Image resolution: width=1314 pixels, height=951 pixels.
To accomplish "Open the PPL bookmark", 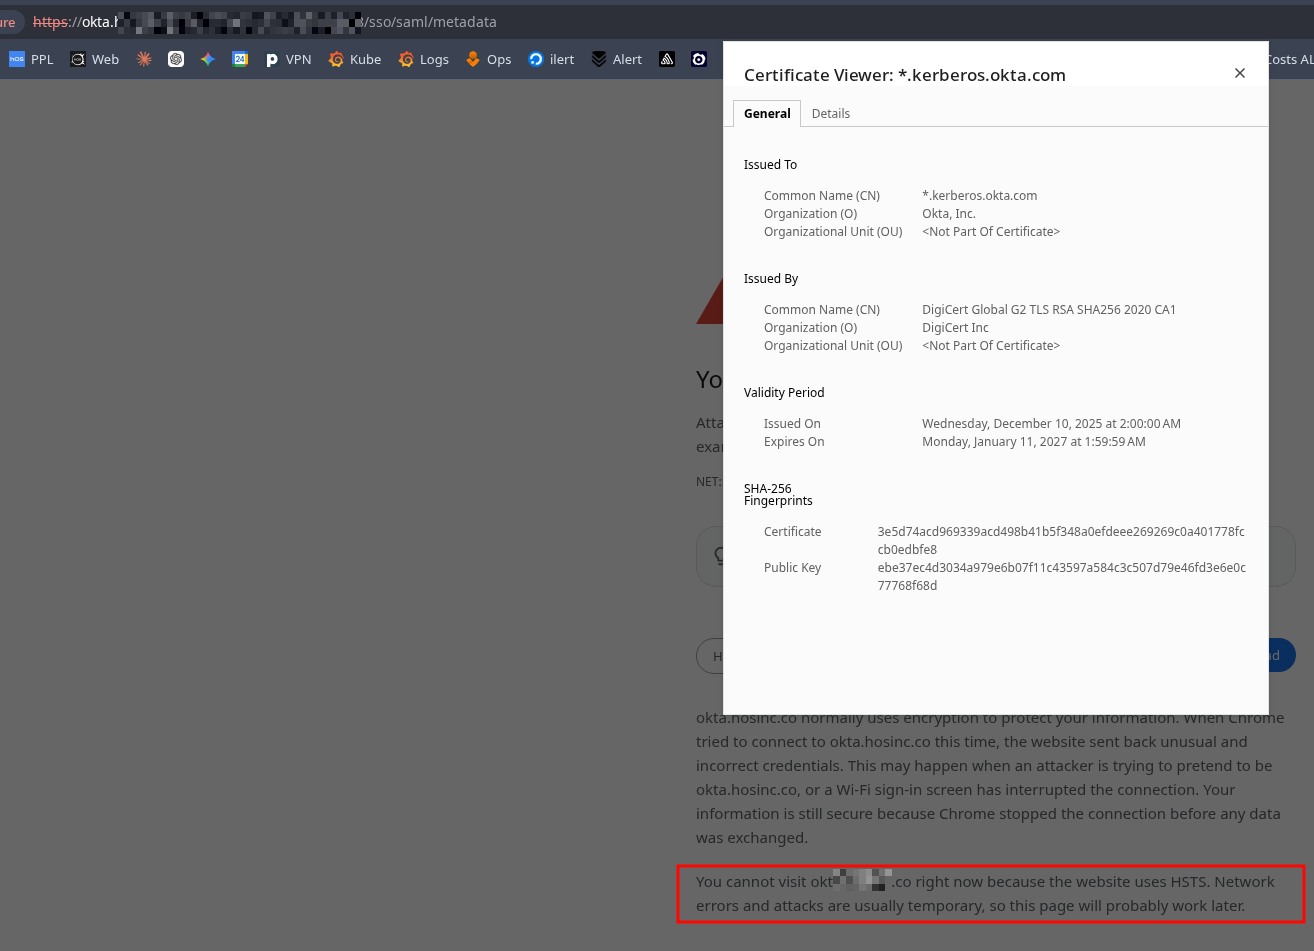I will (x=31, y=60).
